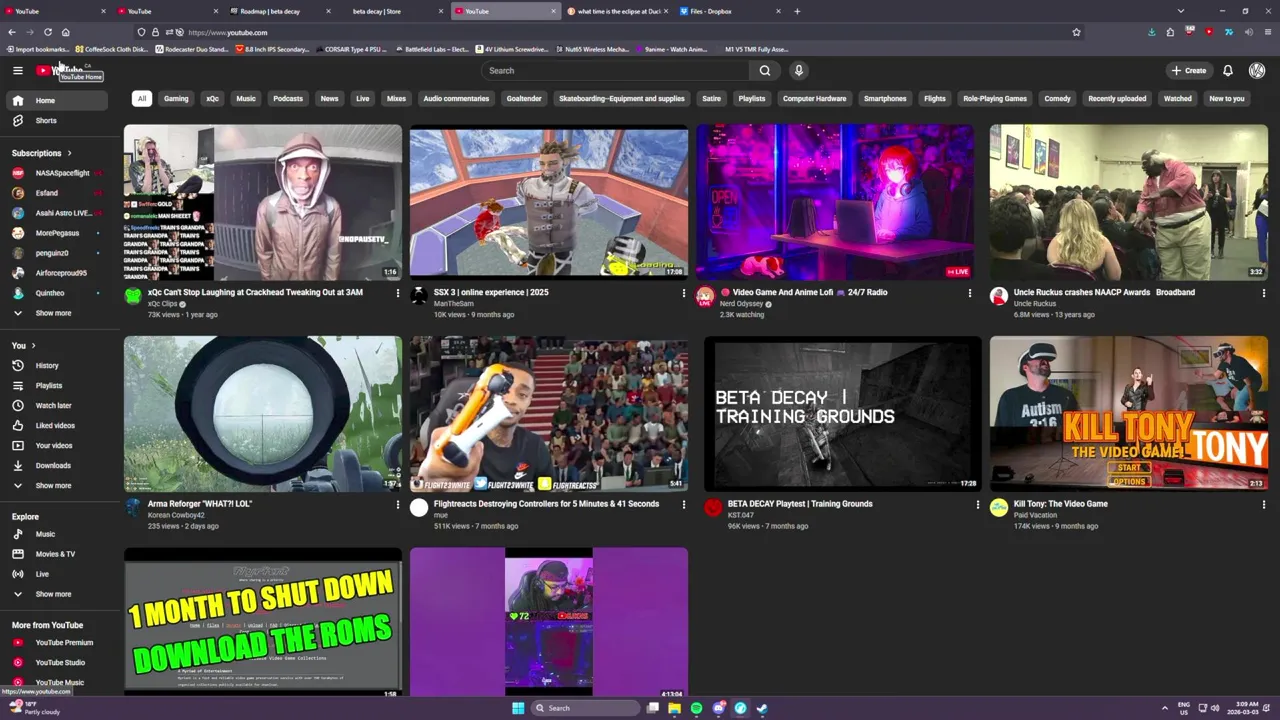Reload the page with browser refresh
The width and height of the screenshot is (1280, 720).
point(47,32)
